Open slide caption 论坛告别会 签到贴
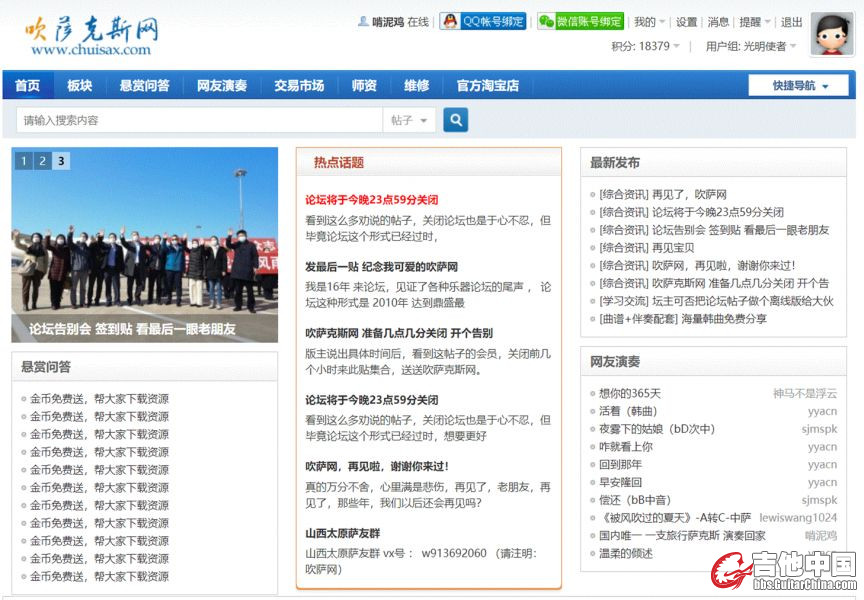864x600 pixels. [x=132, y=329]
